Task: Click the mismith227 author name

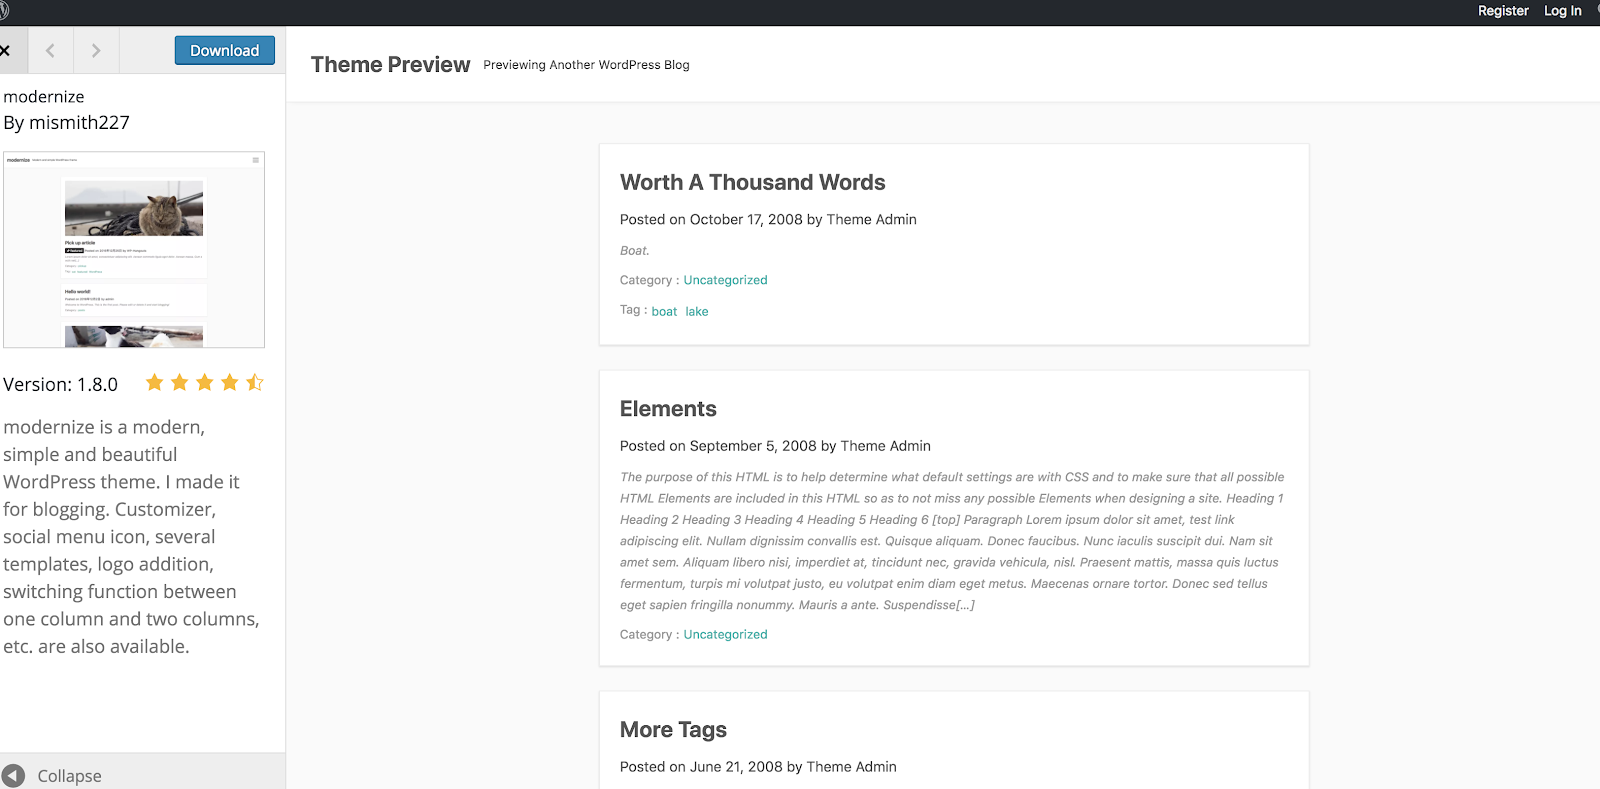Action: click(79, 123)
